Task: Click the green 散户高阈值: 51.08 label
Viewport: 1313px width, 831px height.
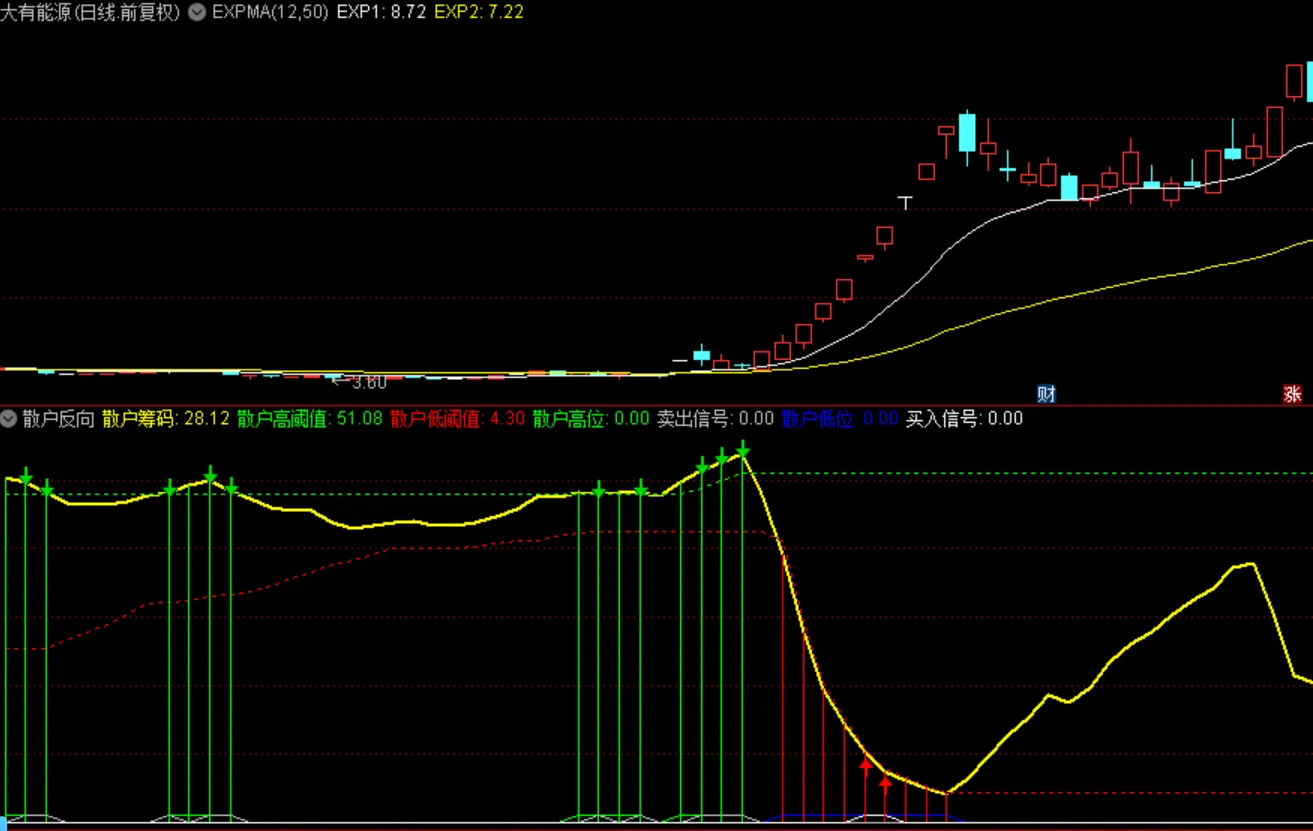Action: click(x=310, y=419)
